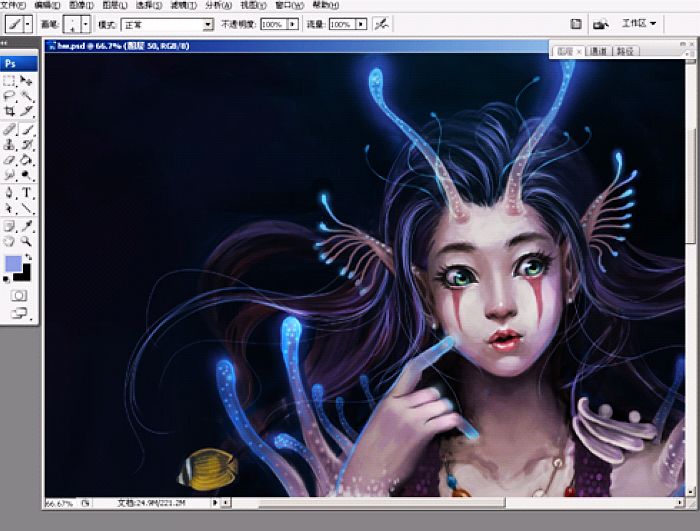Click the Ps logo at toolbox top
700x531 pixels.
point(10,64)
